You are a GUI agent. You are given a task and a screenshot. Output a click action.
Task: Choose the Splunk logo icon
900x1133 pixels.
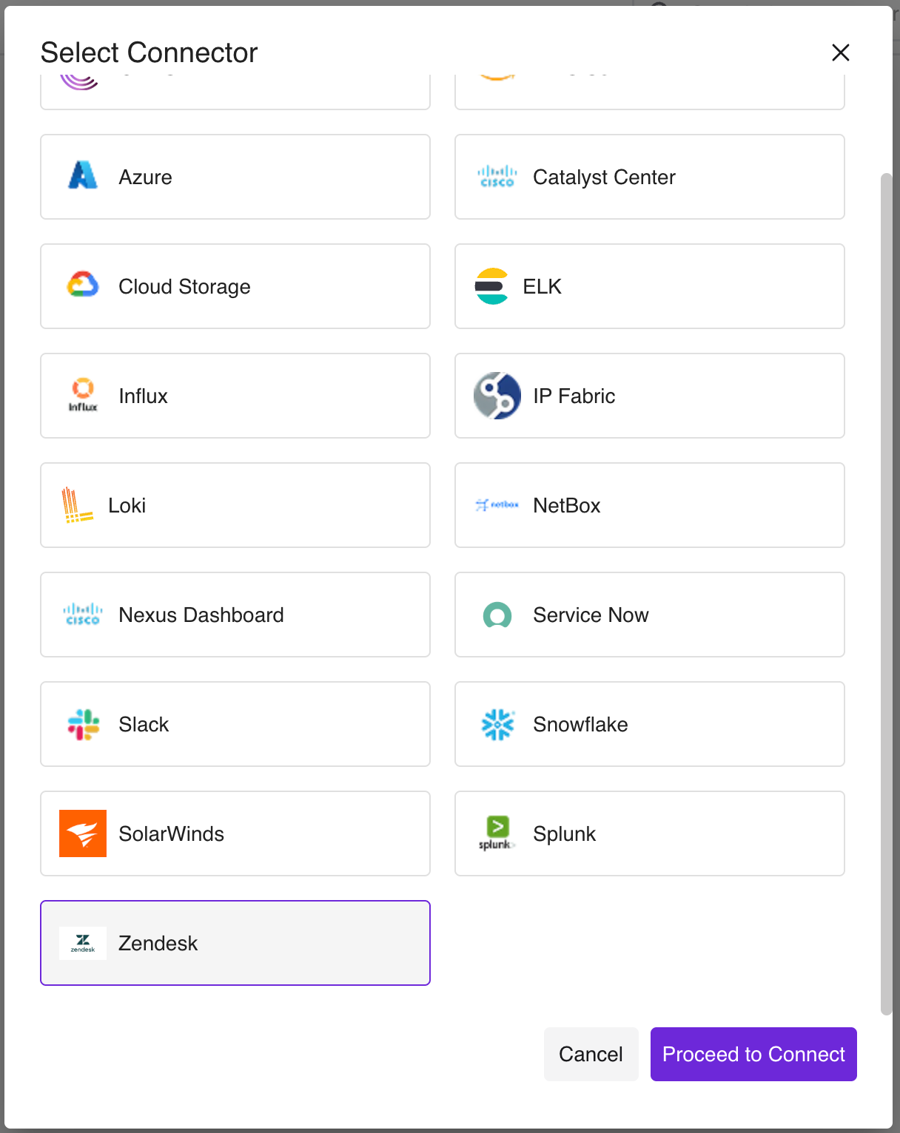(497, 834)
